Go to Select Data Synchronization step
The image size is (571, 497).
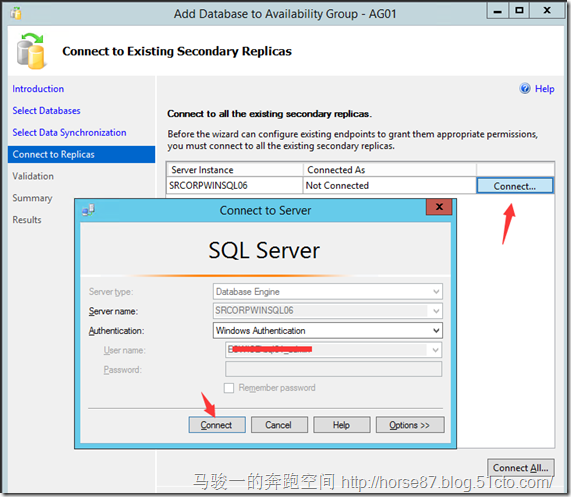(x=69, y=133)
